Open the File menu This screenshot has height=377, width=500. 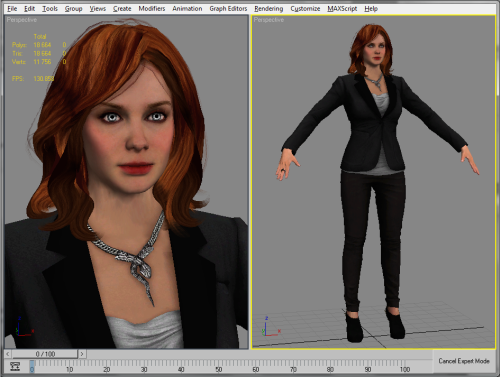click(12, 9)
